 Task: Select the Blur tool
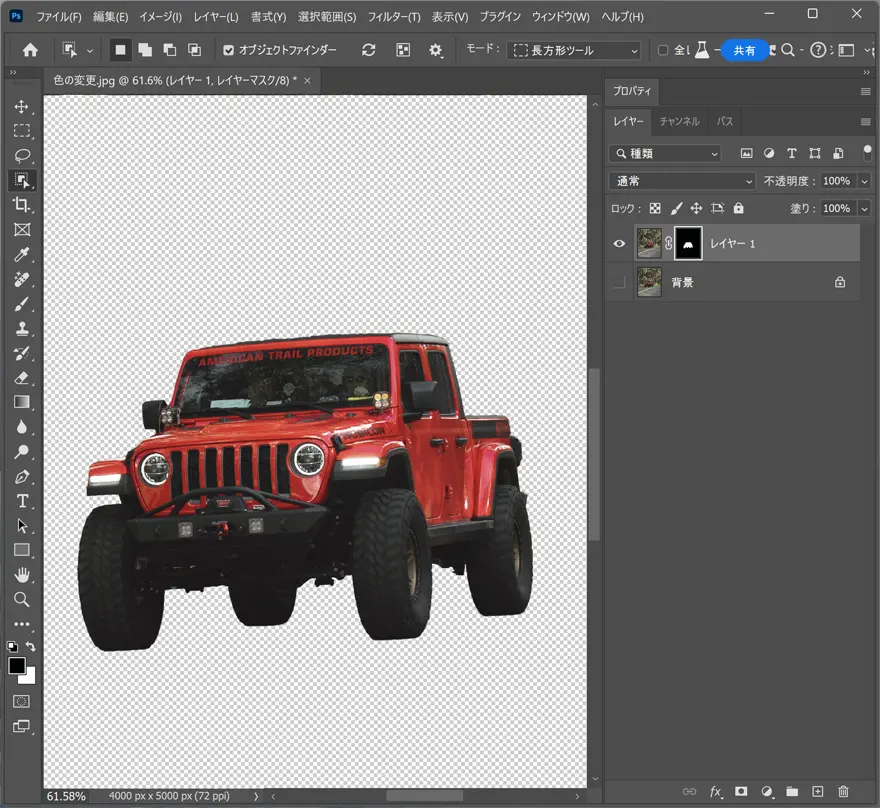coord(22,427)
